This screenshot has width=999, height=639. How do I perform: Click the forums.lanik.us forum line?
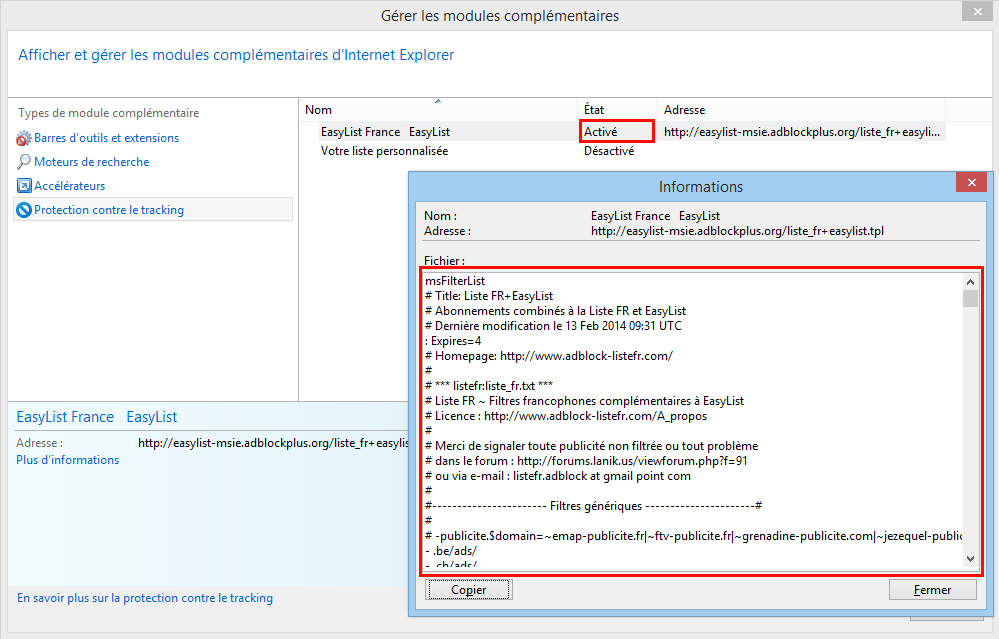tap(586, 461)
